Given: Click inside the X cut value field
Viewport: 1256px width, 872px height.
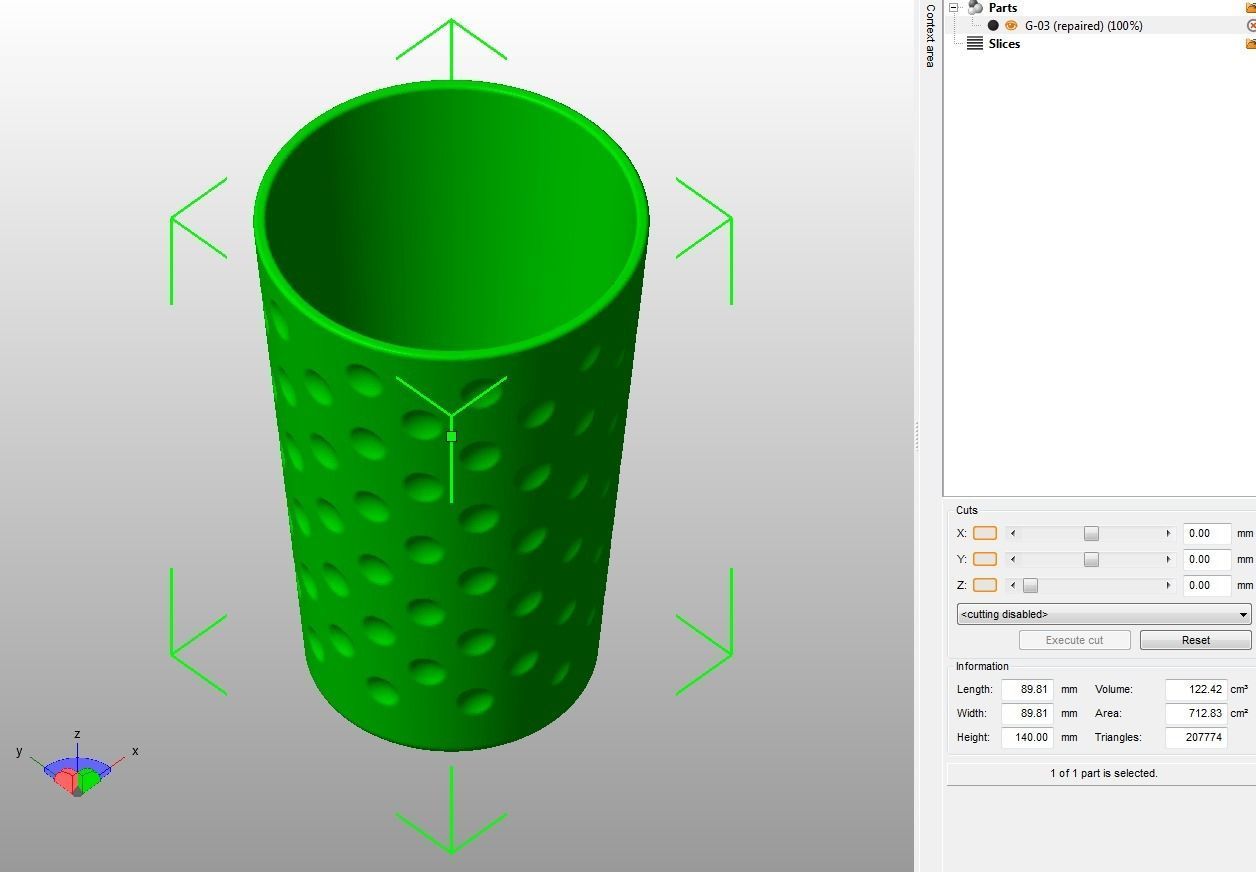Looking at the screenshot, I should (1205, 533).
